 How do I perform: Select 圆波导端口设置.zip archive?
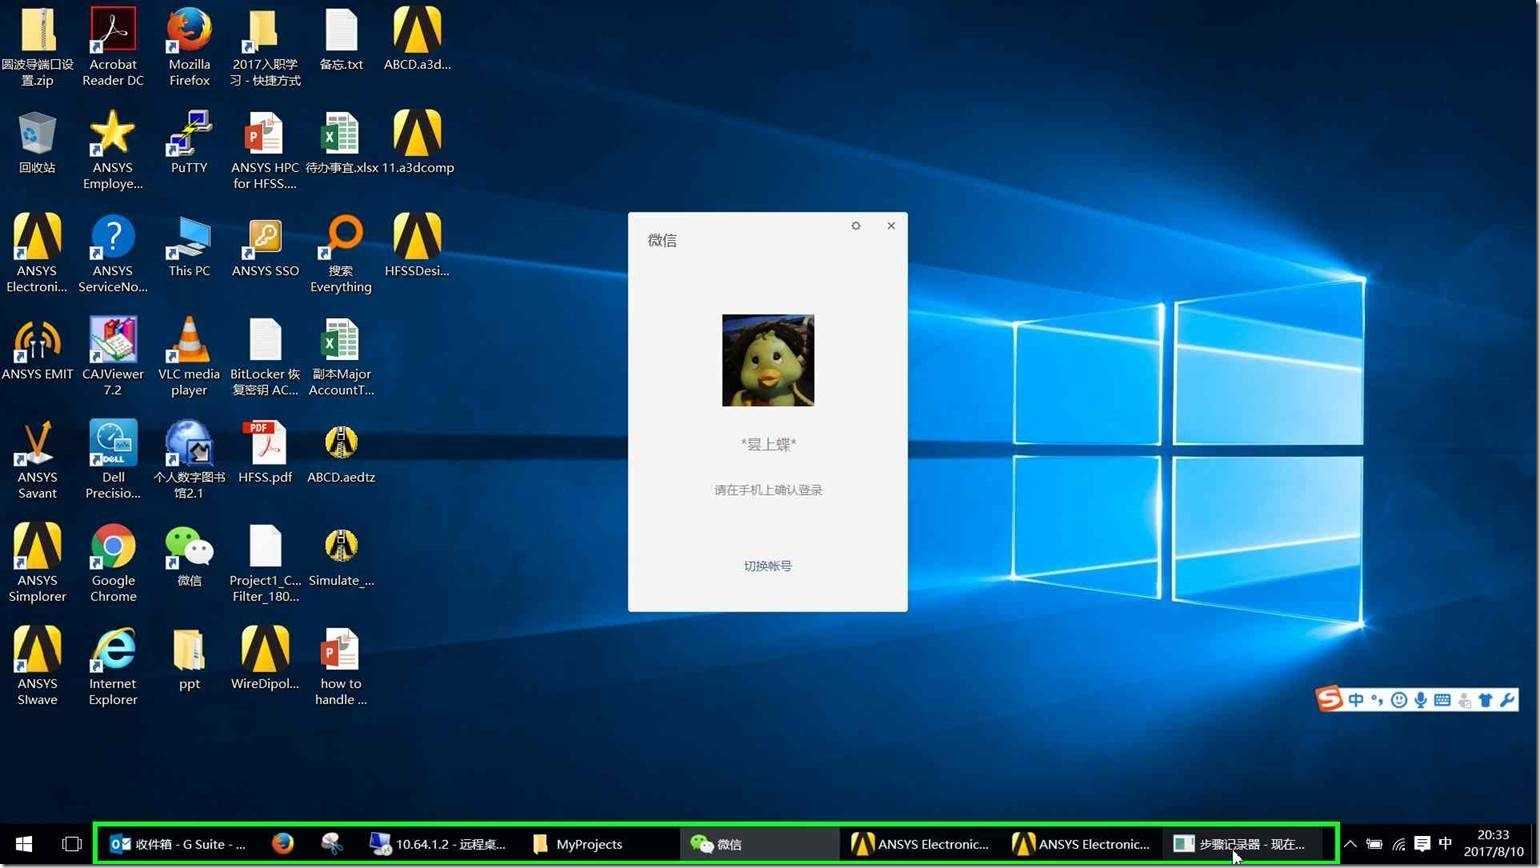pyautogui.click(x=37, y=47)
